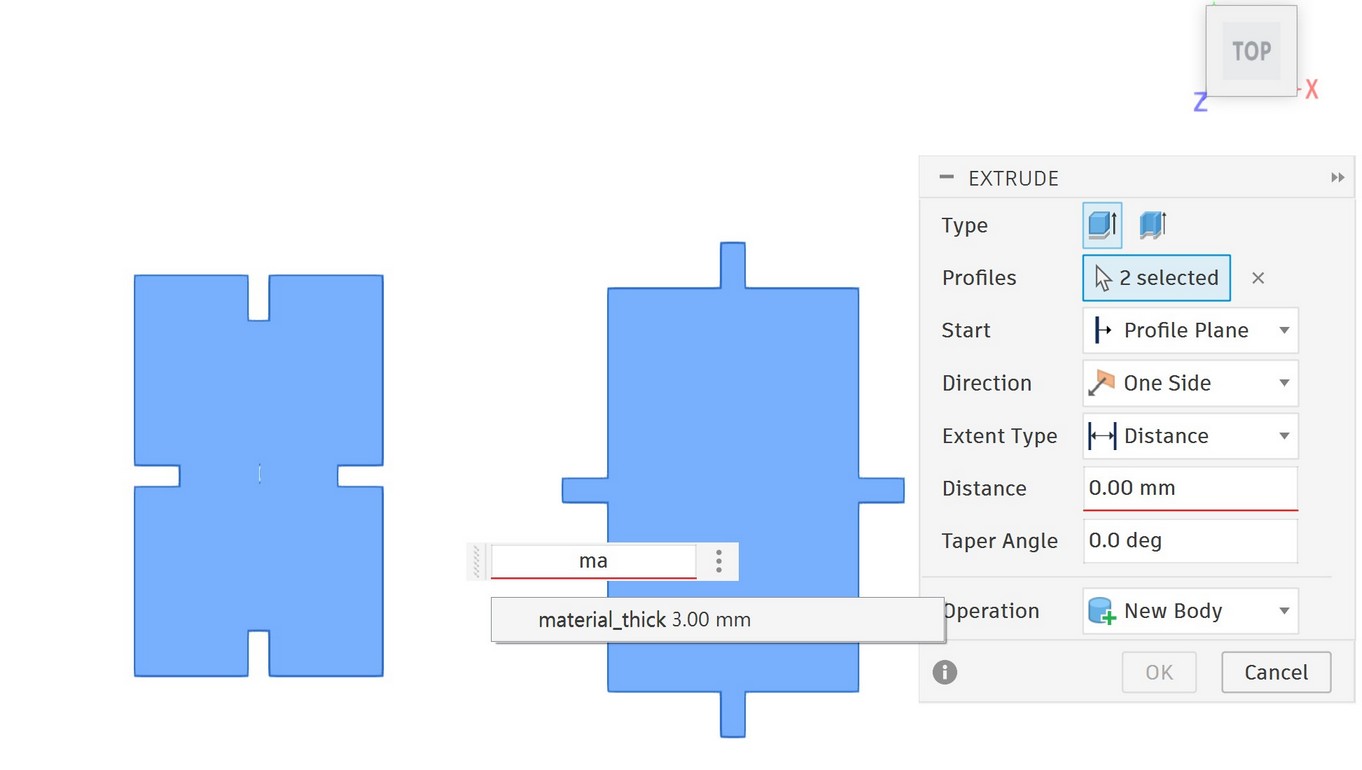Viewport: 1362px width, 770px height.
Task: Clear the profile selection with X
Action: click(x=1258, y=278)
